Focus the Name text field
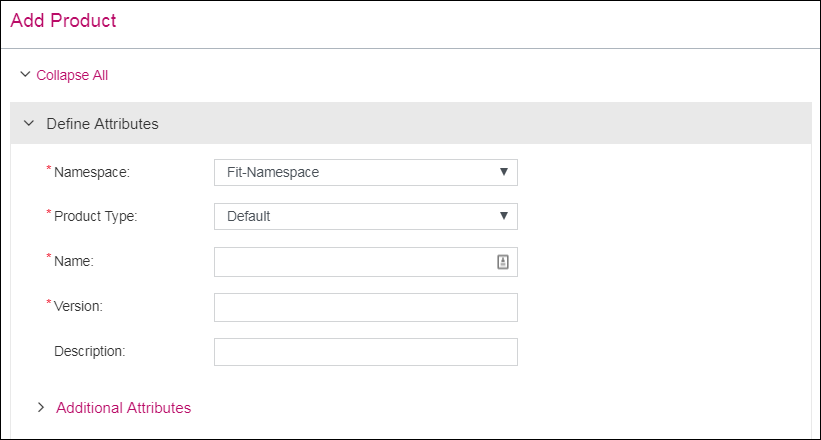Image resolution: width=821 pixels, height=440 pixels. point(352,261)
